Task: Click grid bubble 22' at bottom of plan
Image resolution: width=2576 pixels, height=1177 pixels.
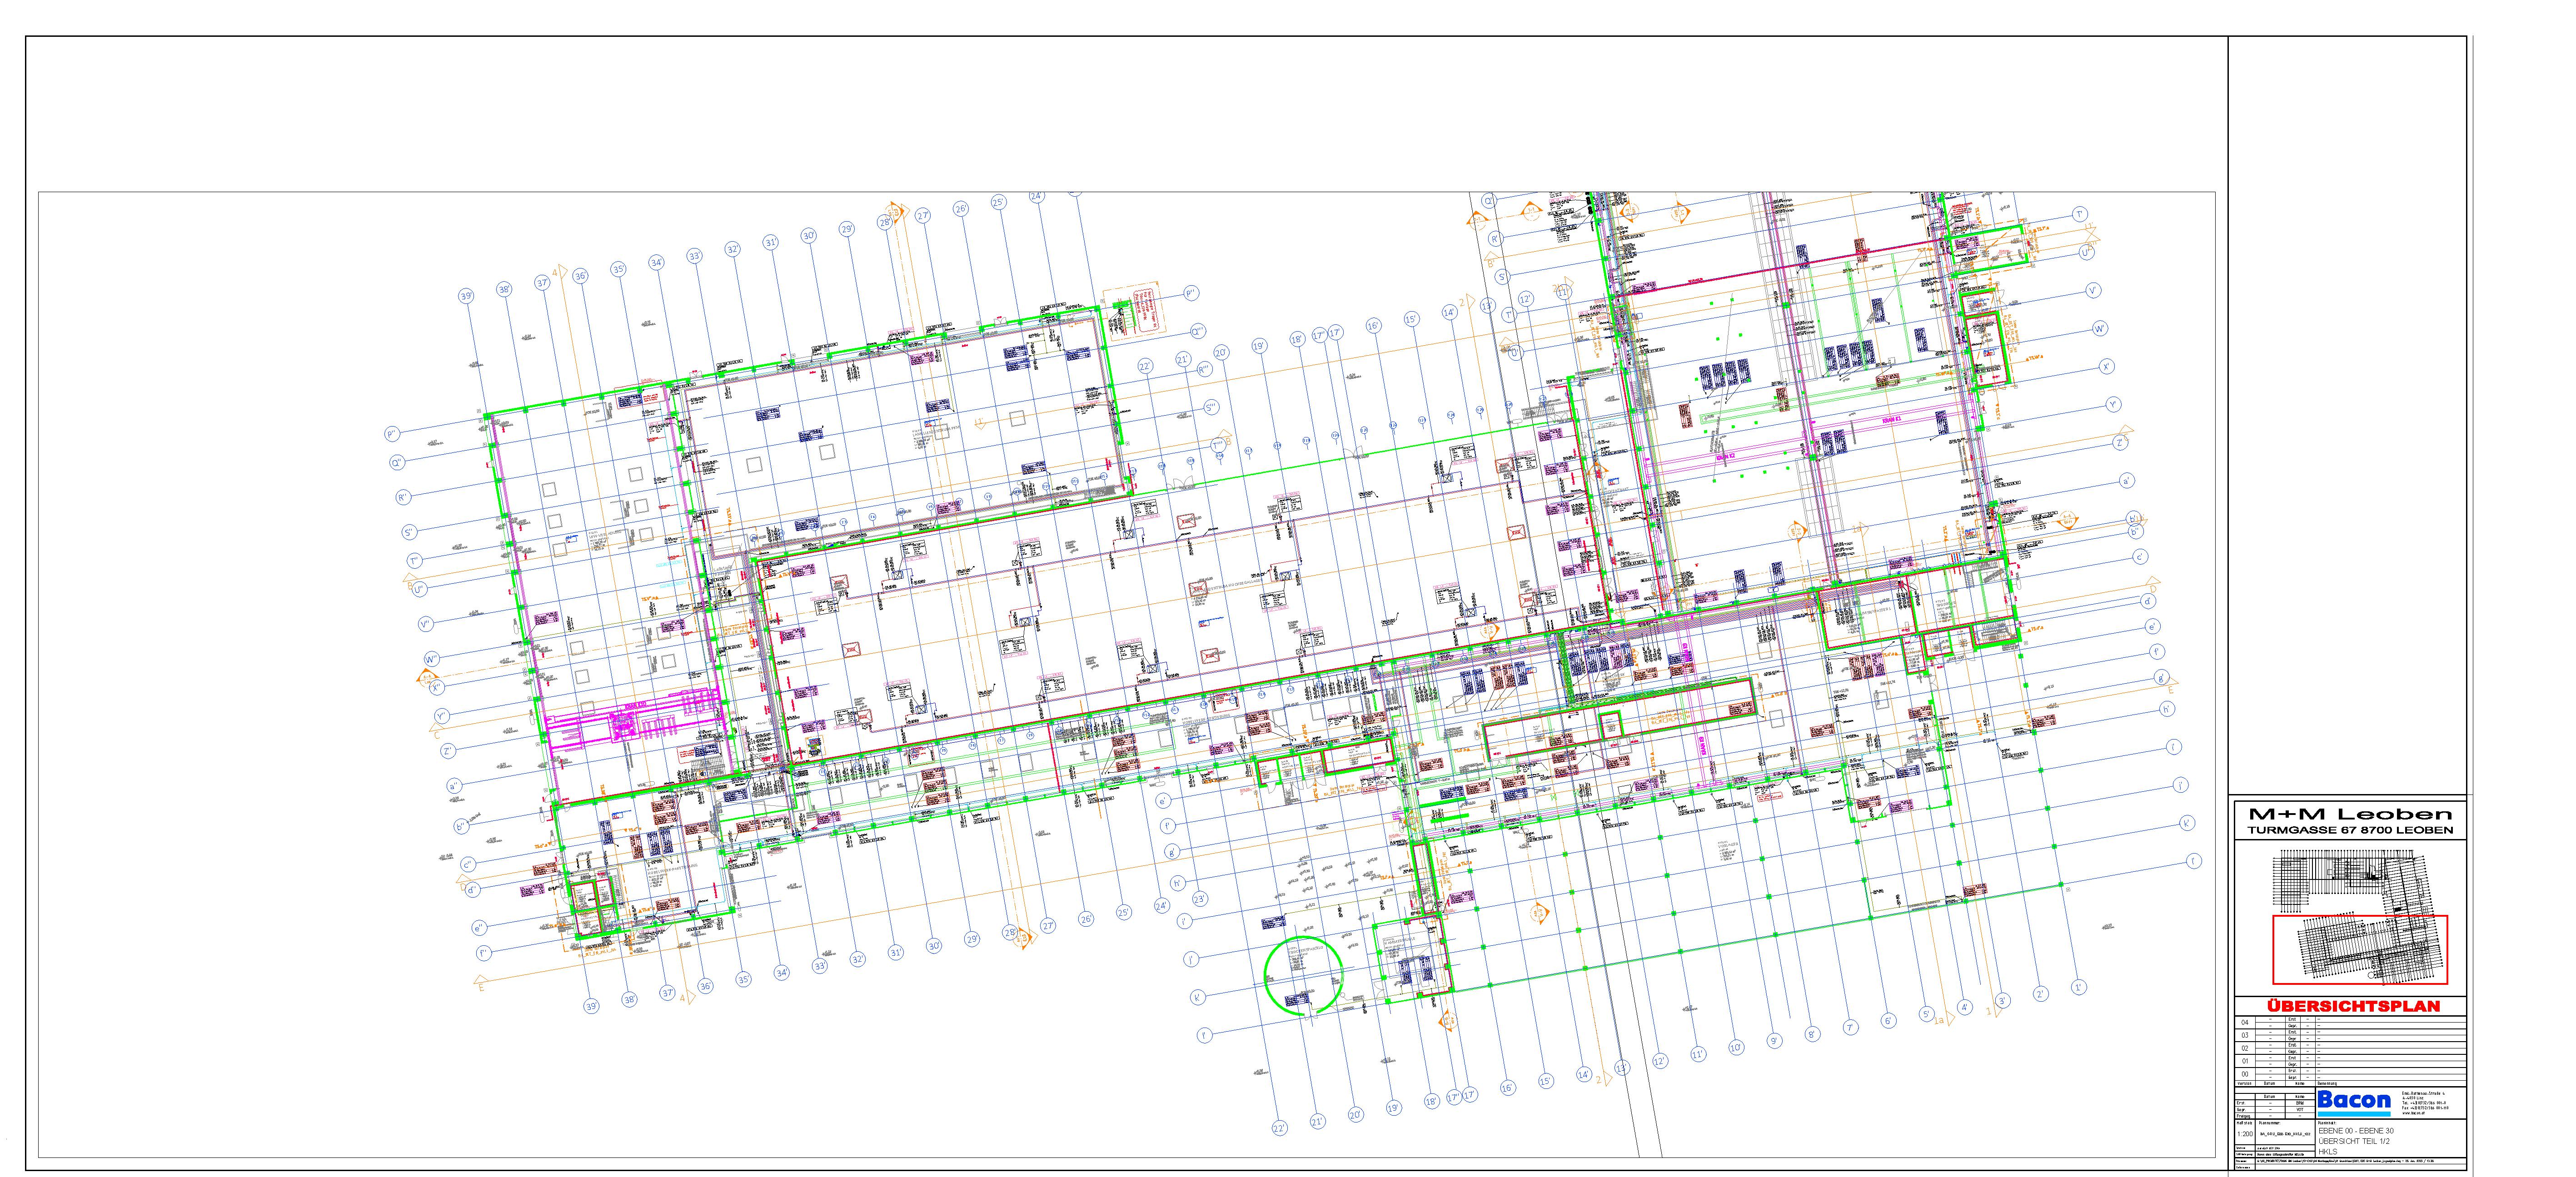Action: click(x=1279, y=1128)
